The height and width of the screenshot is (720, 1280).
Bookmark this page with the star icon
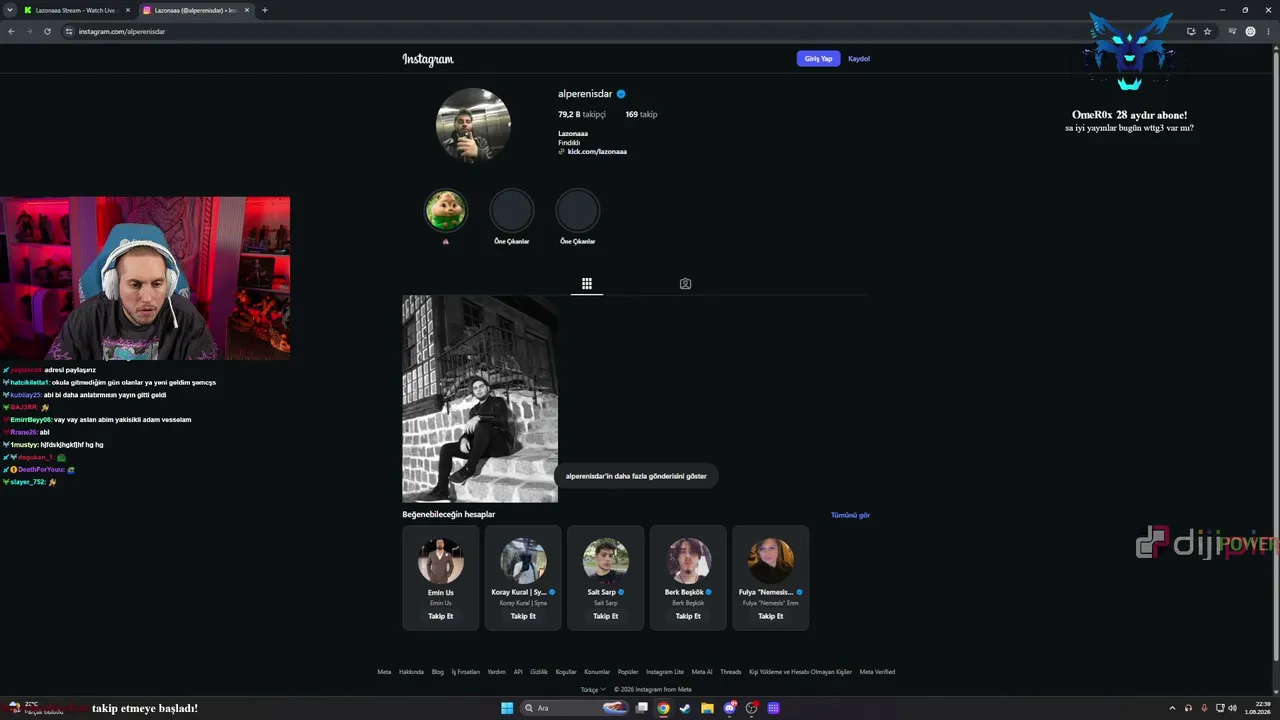coord(1207,31)
